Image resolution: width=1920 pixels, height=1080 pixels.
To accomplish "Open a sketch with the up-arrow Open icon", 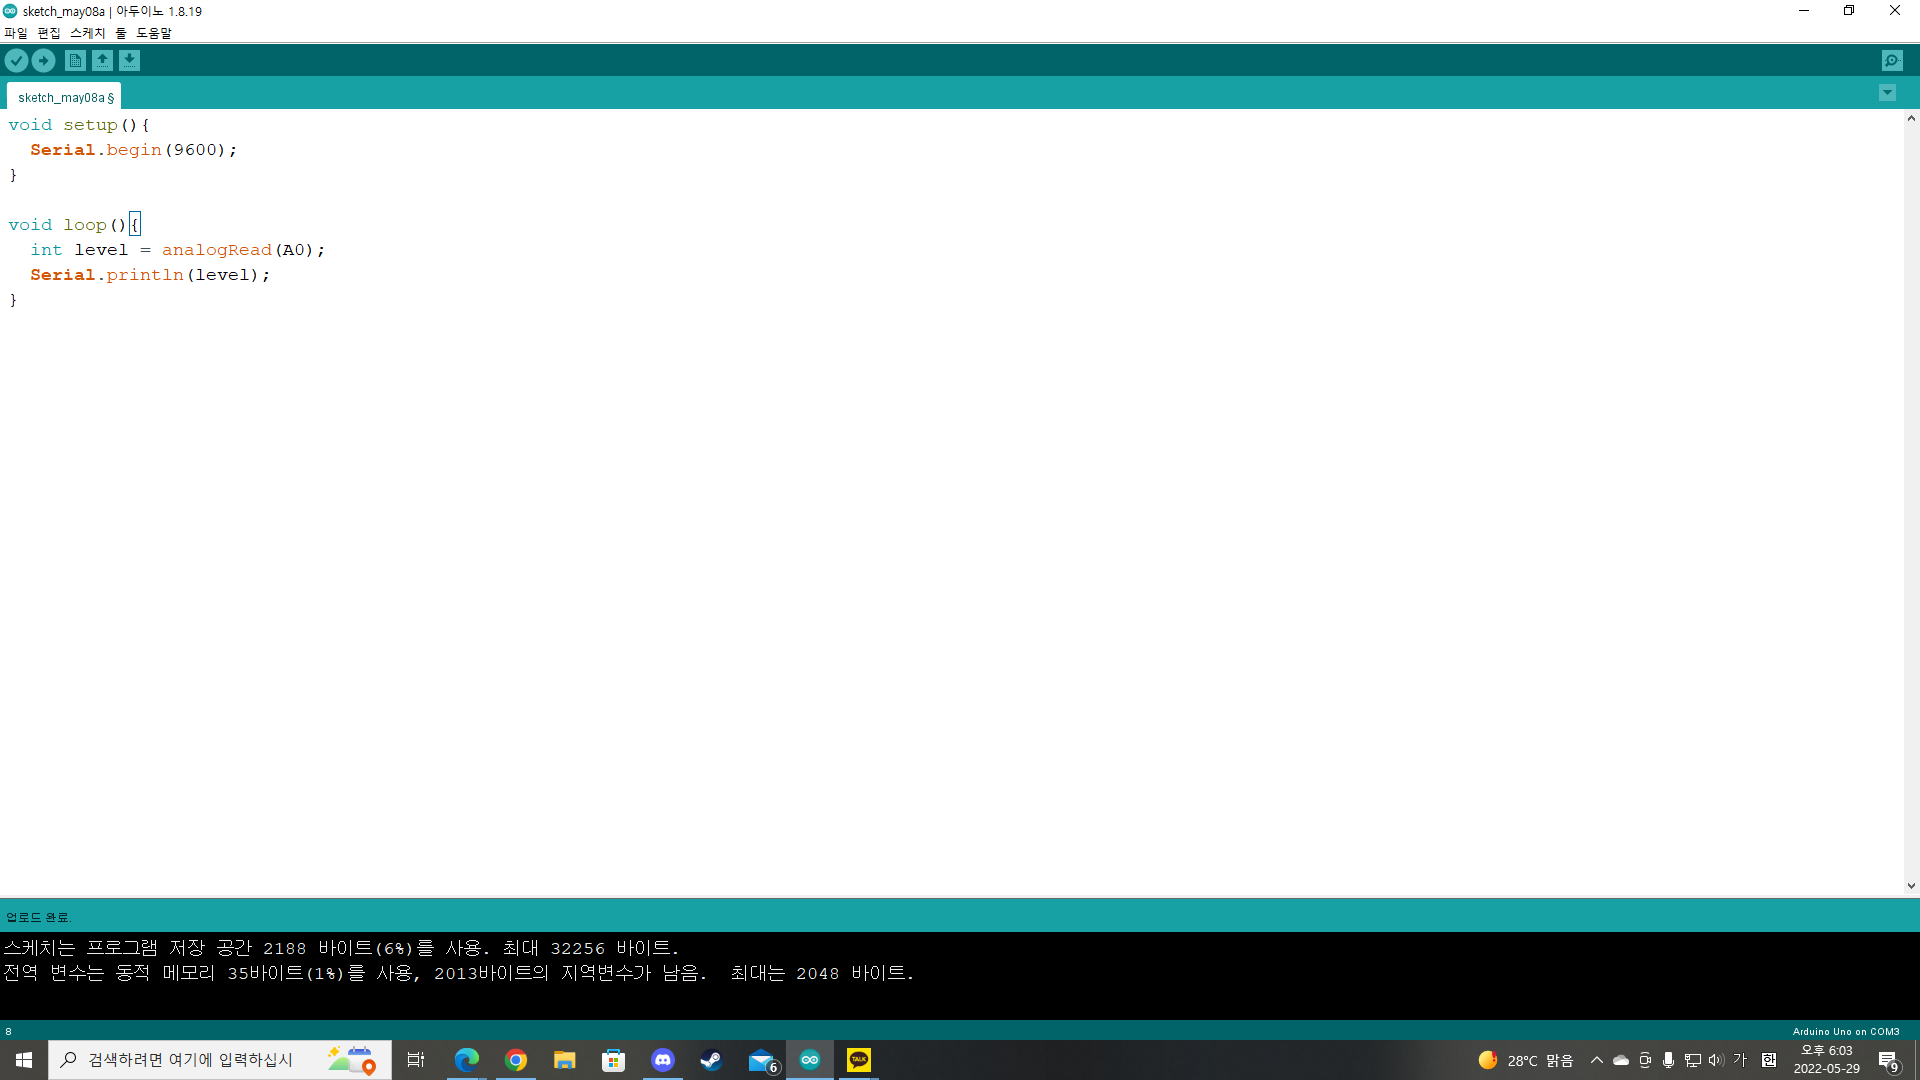I will [x=102, y=61].
